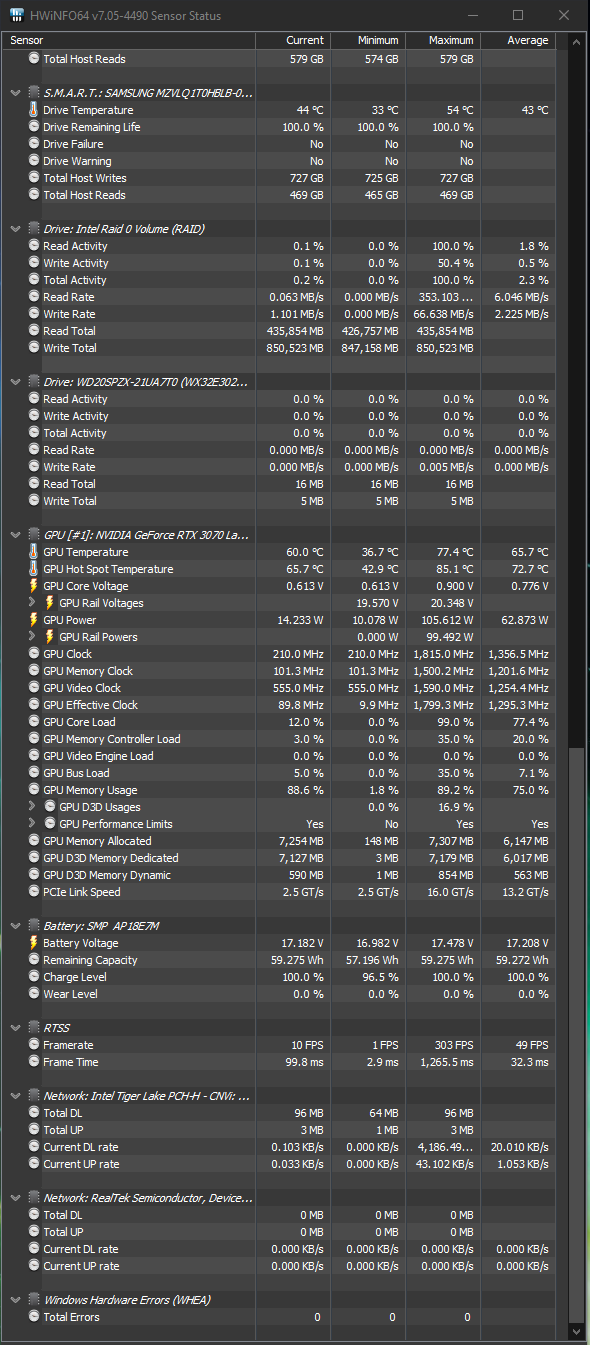Click the chip icon beside the S.M.A.R.T. SAMSUNG group
This screenshot has height=1345, width=590.
(x=33, y=92)
